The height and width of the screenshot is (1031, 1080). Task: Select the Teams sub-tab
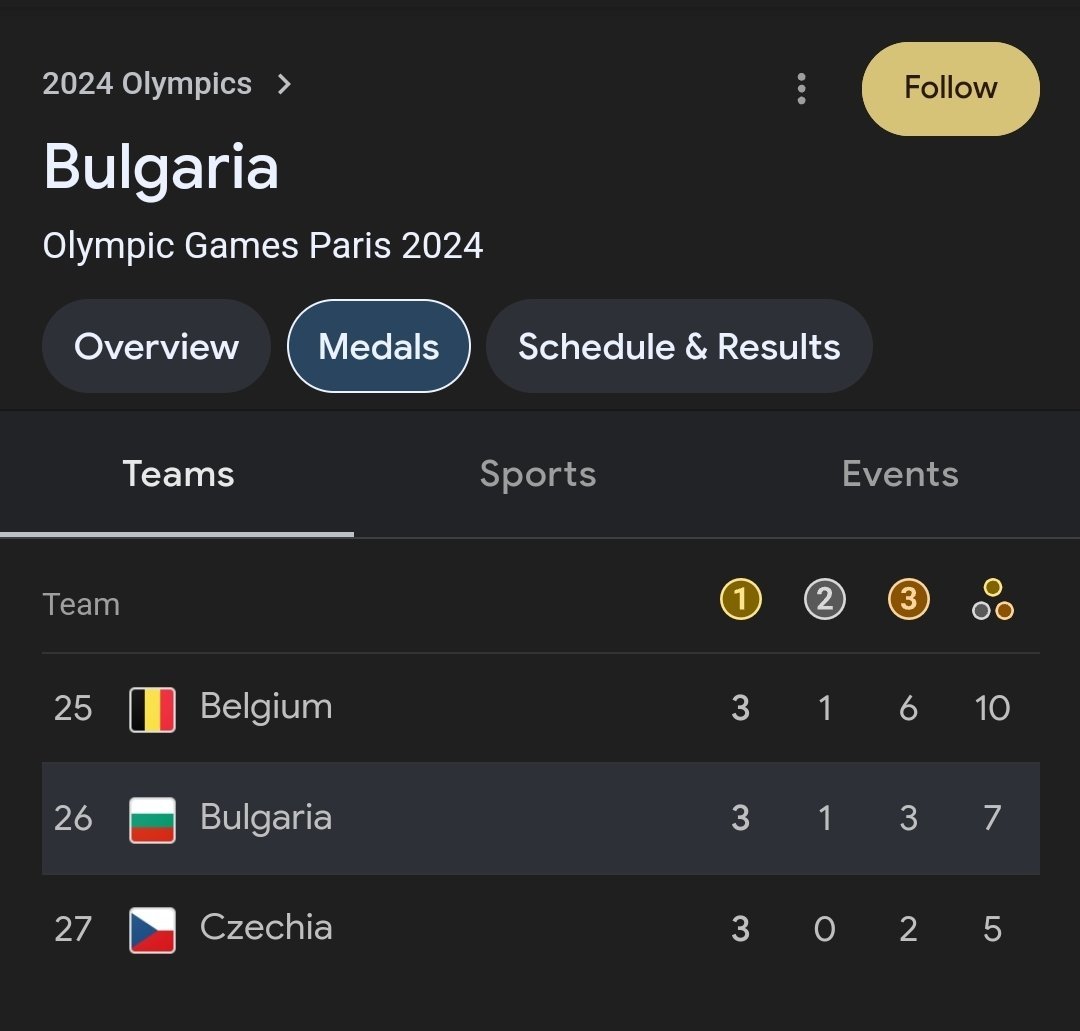[178, 474]
